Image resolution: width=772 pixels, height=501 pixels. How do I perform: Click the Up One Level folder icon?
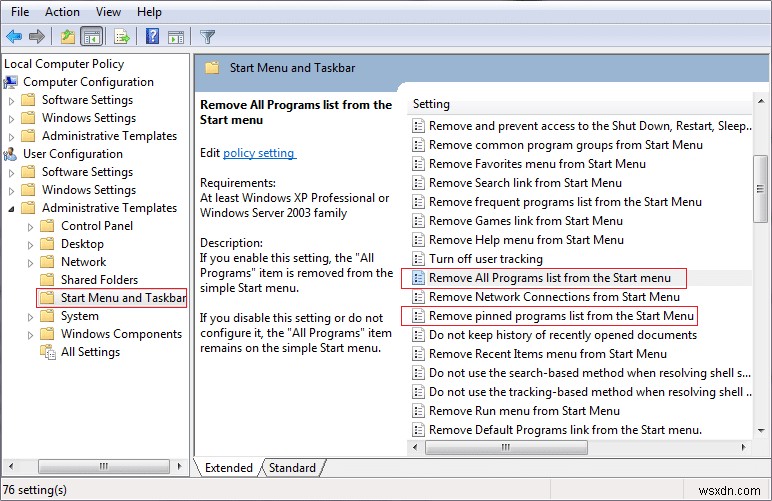[67, 36]
